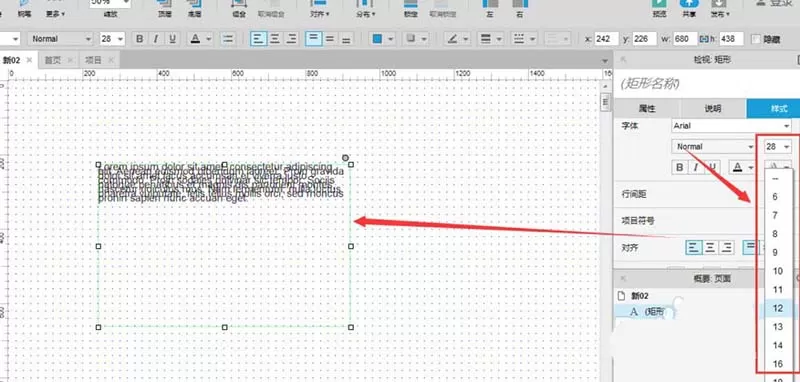Choose font size 16 from list
800x382 pixels.
pyautogui.click(x=778, y=364)
